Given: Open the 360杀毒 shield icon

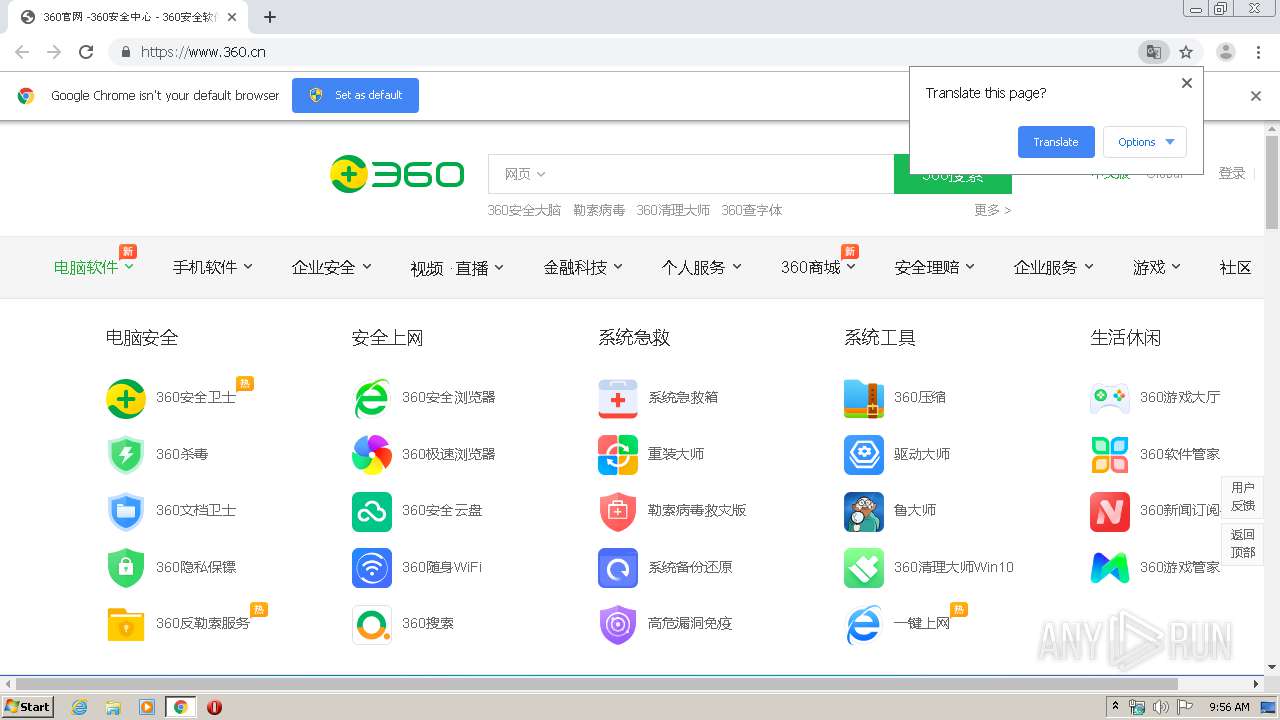Looking at the screenshot, I should 126,455.
